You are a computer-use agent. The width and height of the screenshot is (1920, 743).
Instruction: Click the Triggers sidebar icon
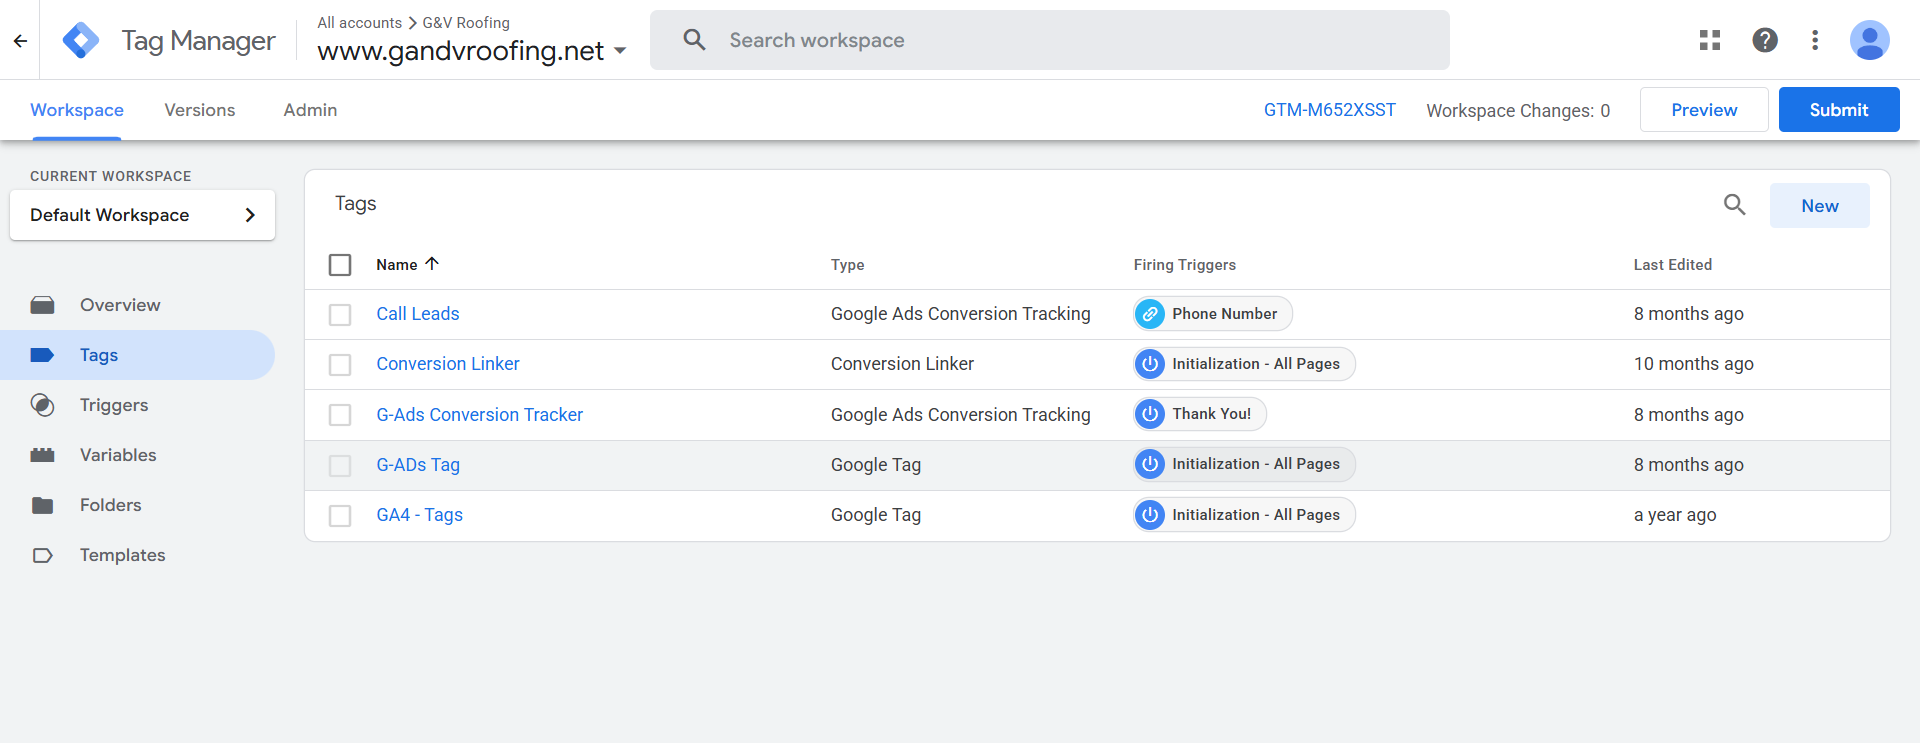(42, 405)
